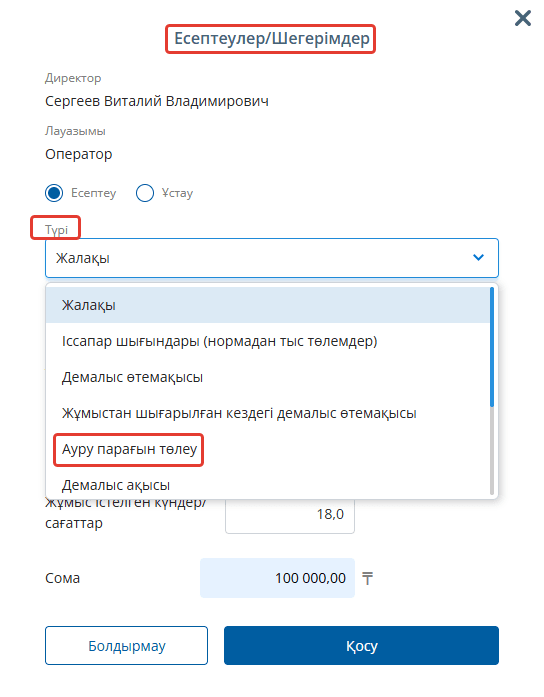Choose Демалыс ақысы from the list
This screenshot has height=697, width=544.
(268, 485)
